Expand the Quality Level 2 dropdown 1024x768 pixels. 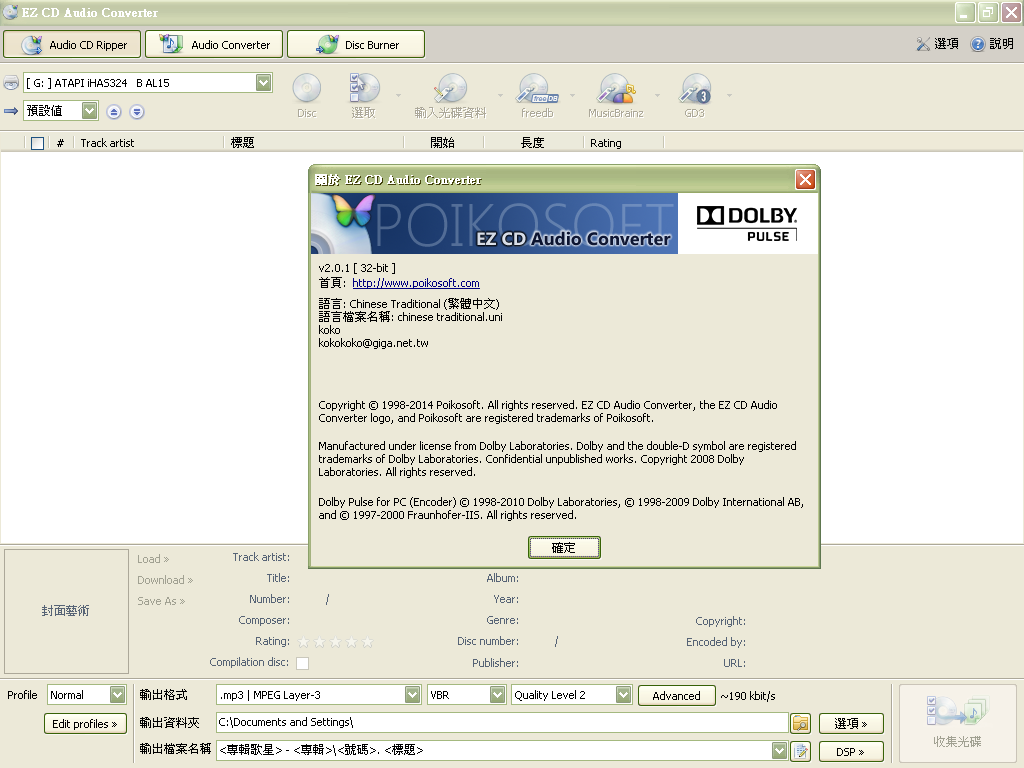[x=624, y=694]
